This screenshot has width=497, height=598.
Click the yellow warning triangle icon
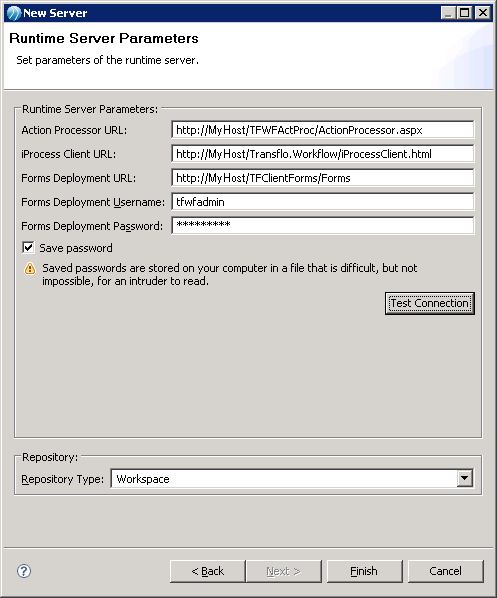click(30, 269)
